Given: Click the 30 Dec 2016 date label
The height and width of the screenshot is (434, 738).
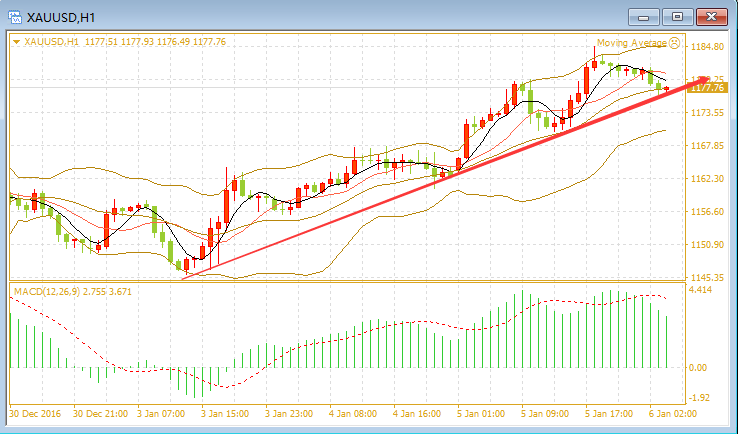Looking at the screenshot, I should coord(35,414).
